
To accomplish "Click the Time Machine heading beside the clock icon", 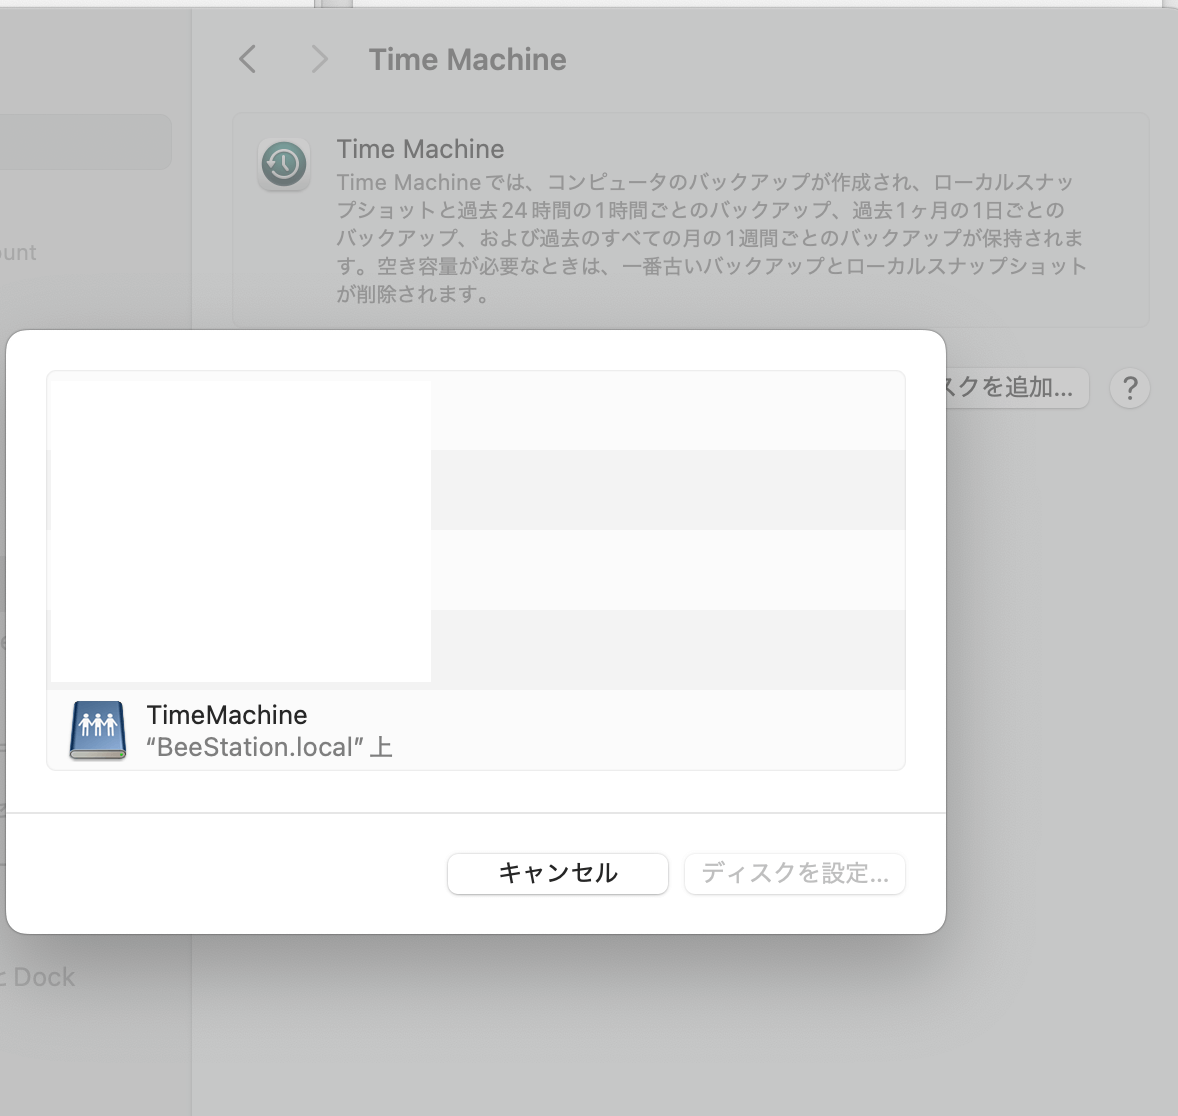I will point(420,149).
